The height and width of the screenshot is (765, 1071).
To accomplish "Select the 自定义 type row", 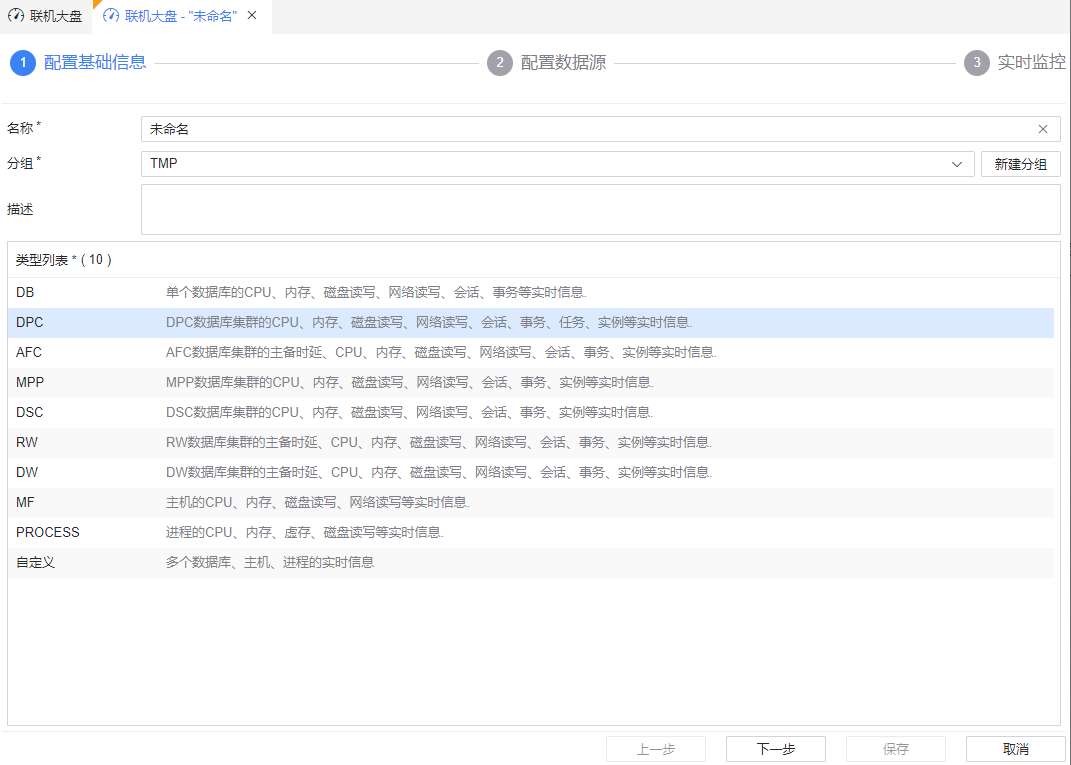I will (531, 563).
